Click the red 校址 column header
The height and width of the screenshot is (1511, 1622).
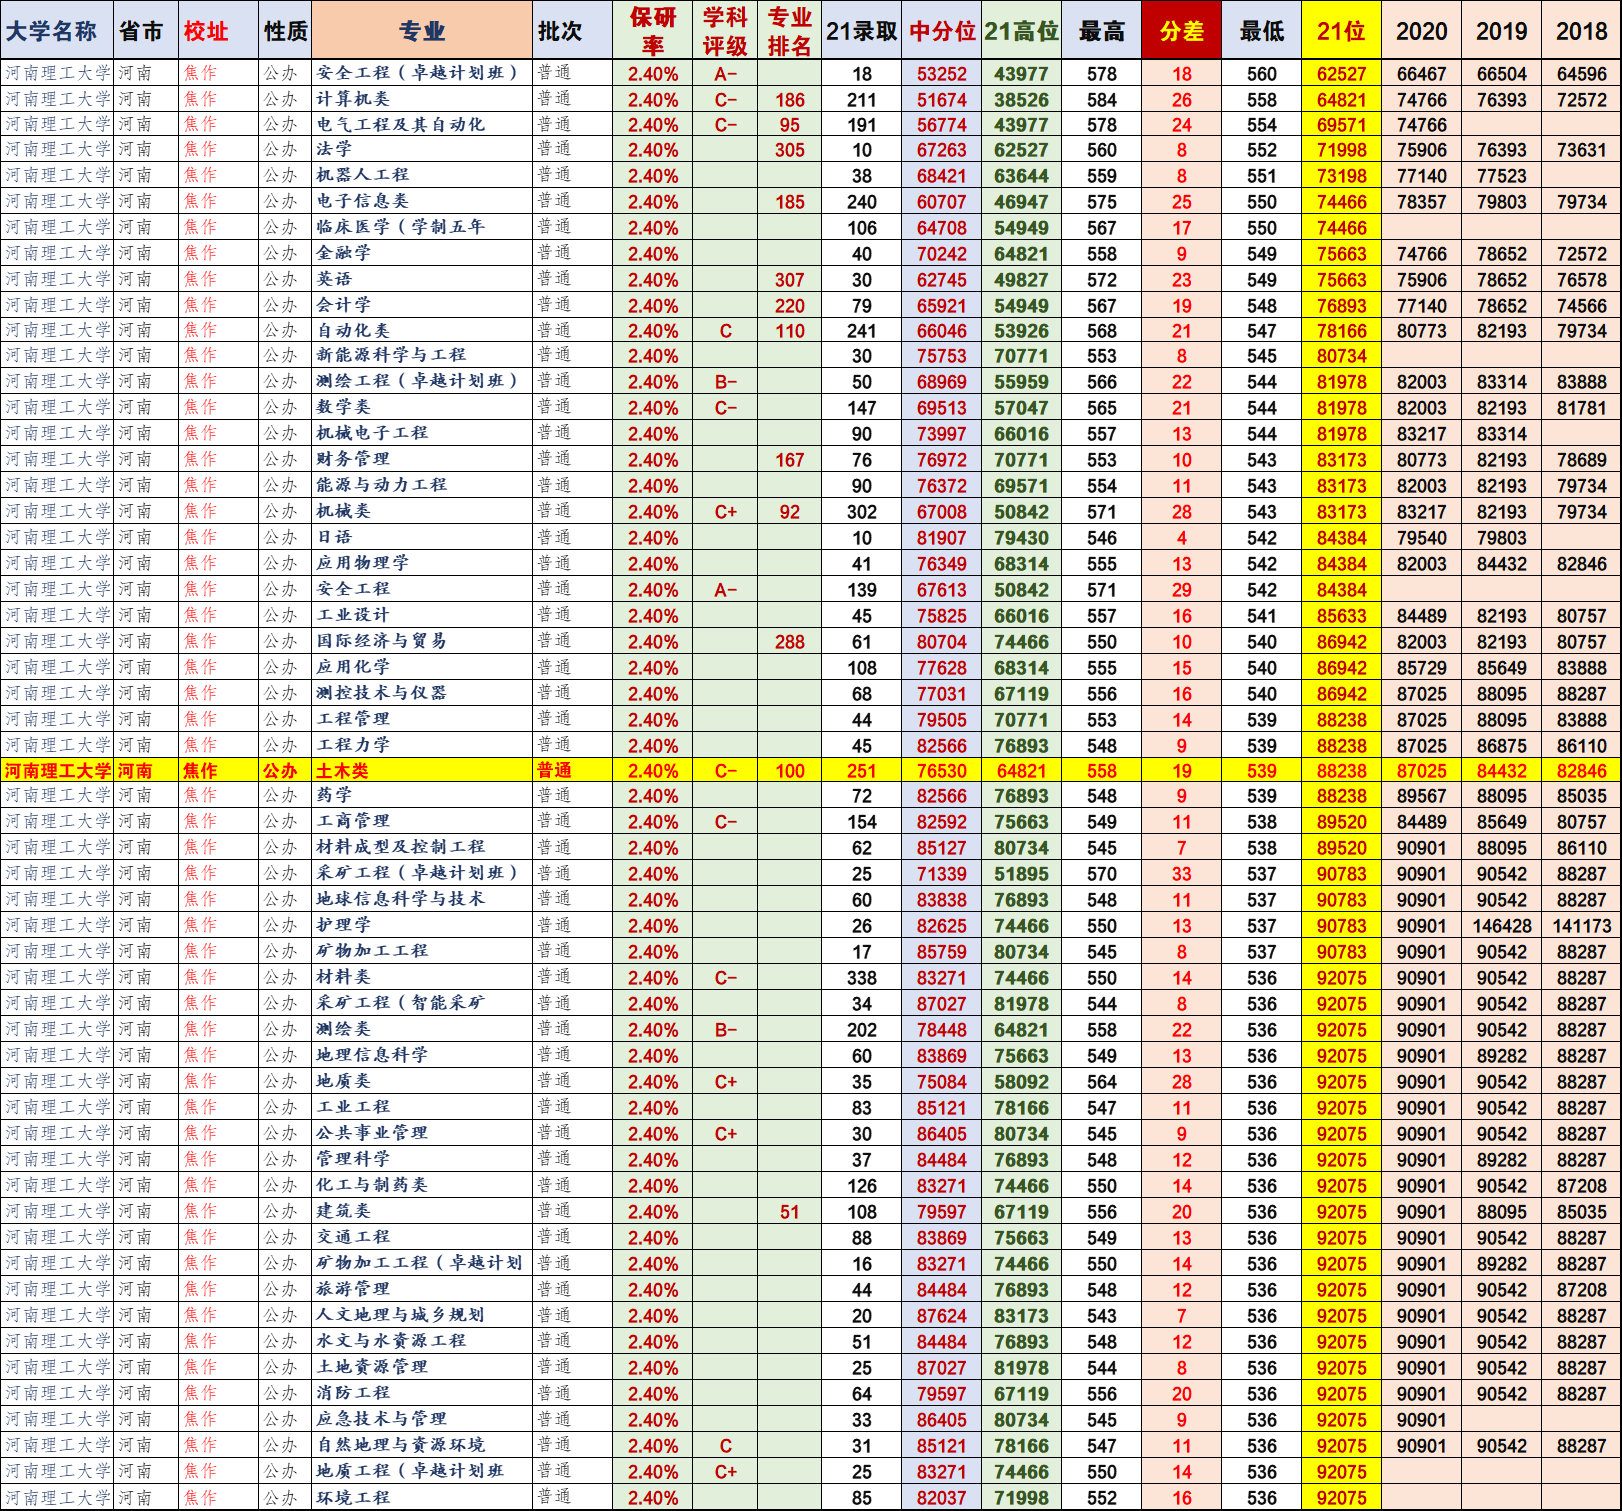[219, 31]
